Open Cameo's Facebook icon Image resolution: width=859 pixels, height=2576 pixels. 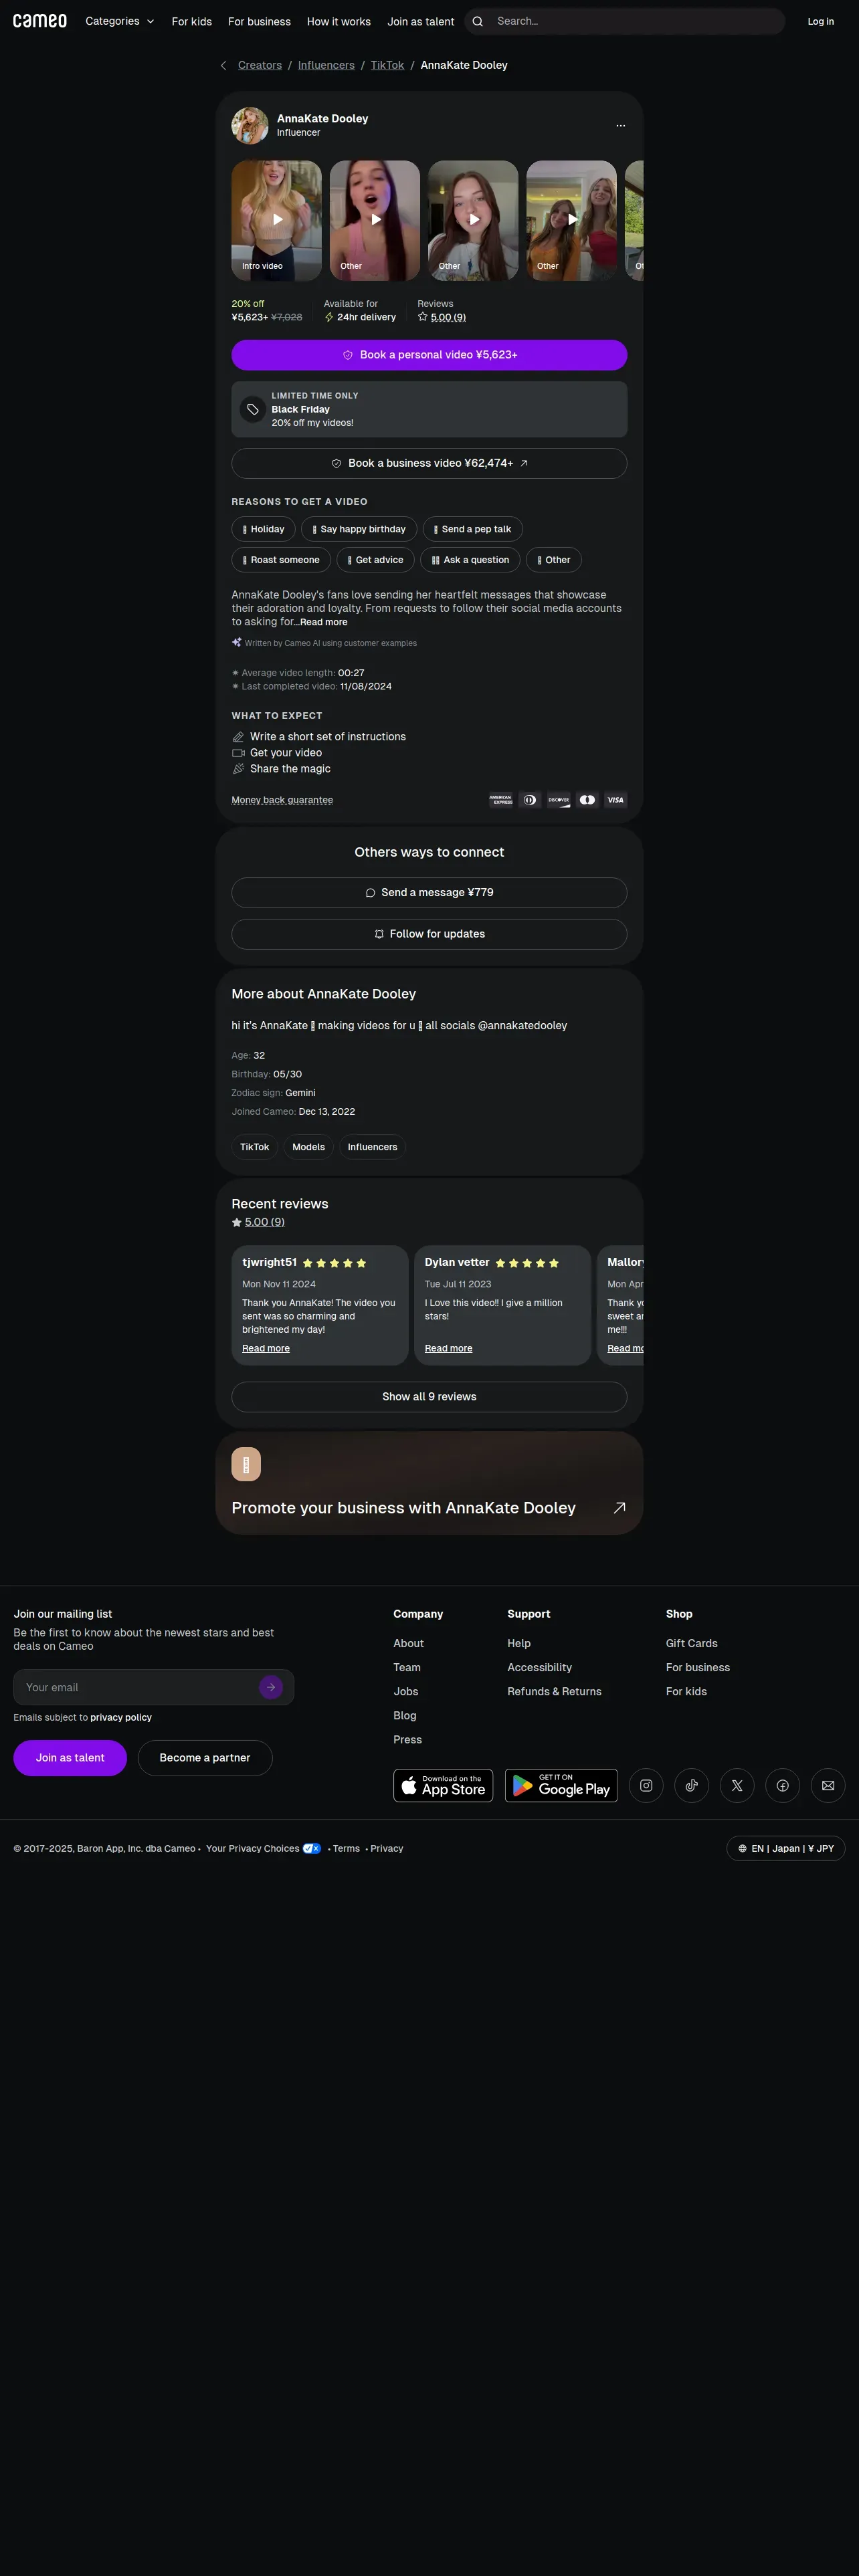[783, 1785]
